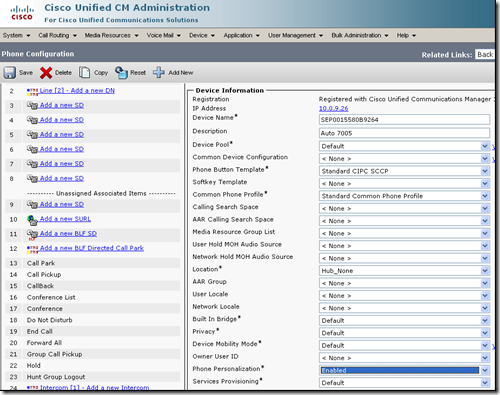Click the Call Park row
Image resolution: width=500 pixels, height=395 pixels.
(93, 263)
